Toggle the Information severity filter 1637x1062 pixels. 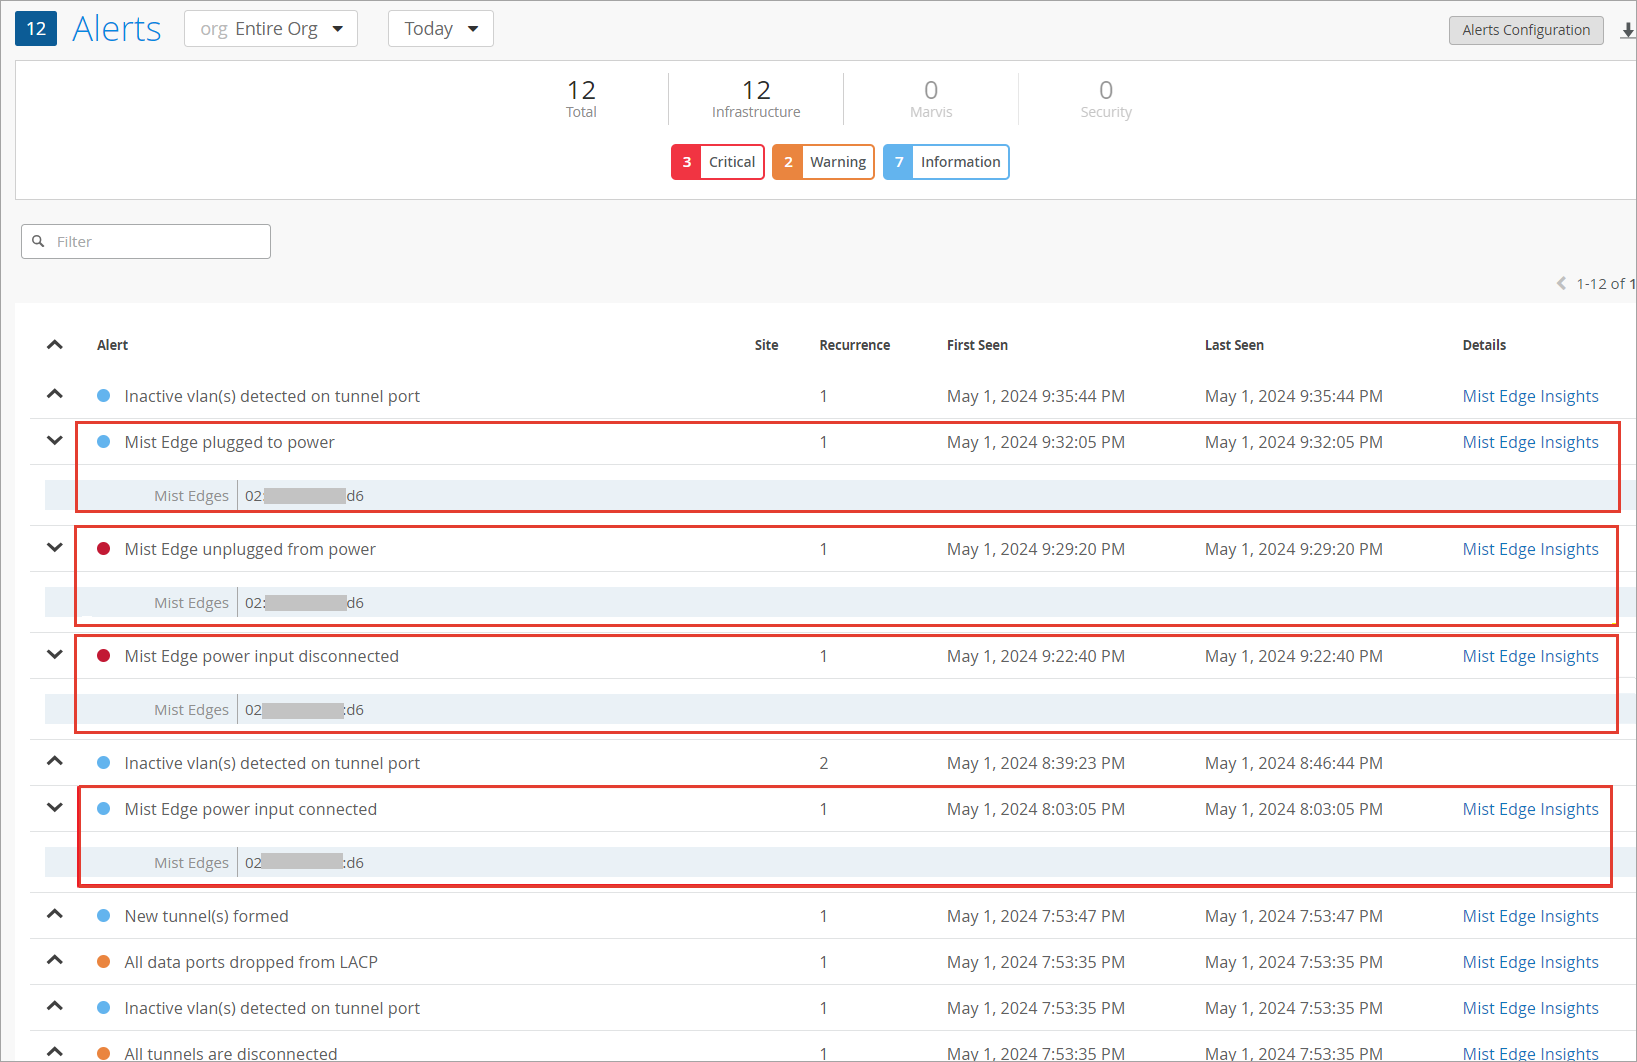pyautogui.click(x=946, y=162)
